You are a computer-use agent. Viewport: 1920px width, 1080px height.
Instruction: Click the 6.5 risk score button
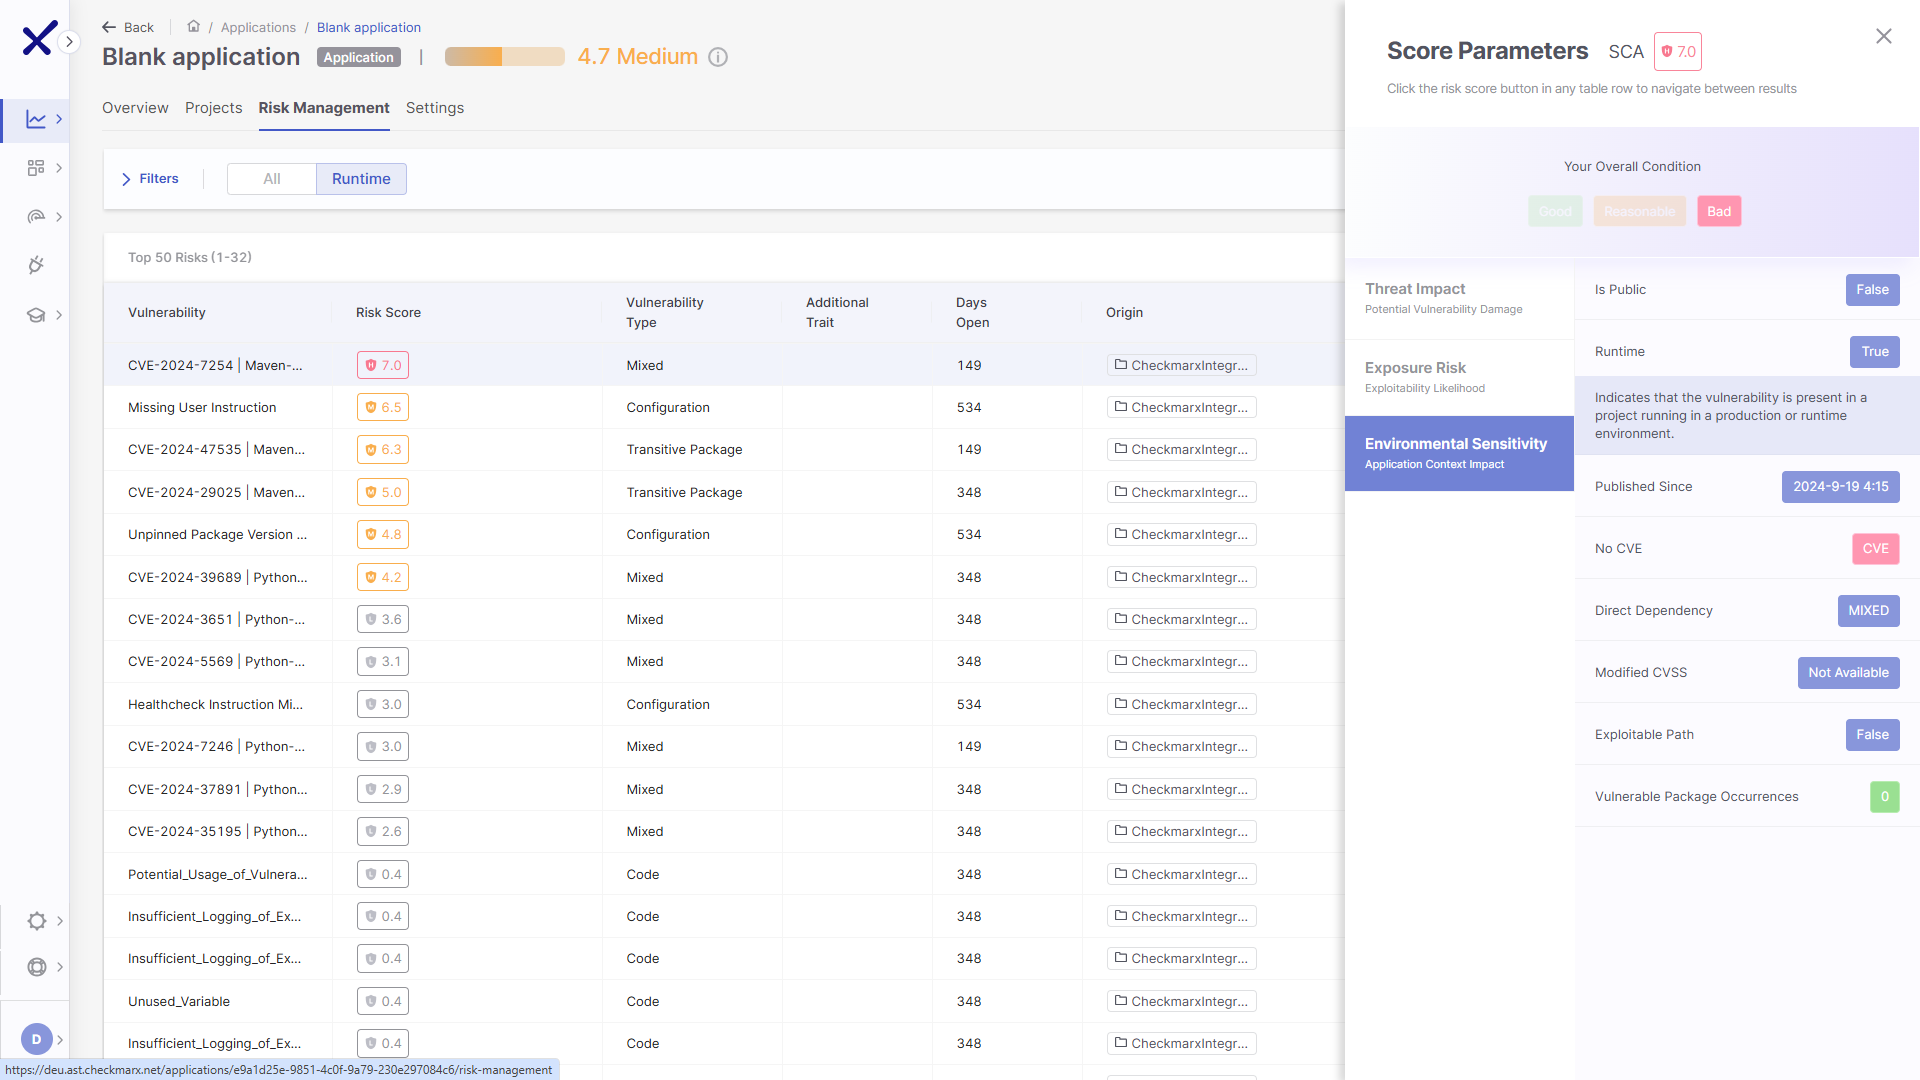click(x=383, y=407)
